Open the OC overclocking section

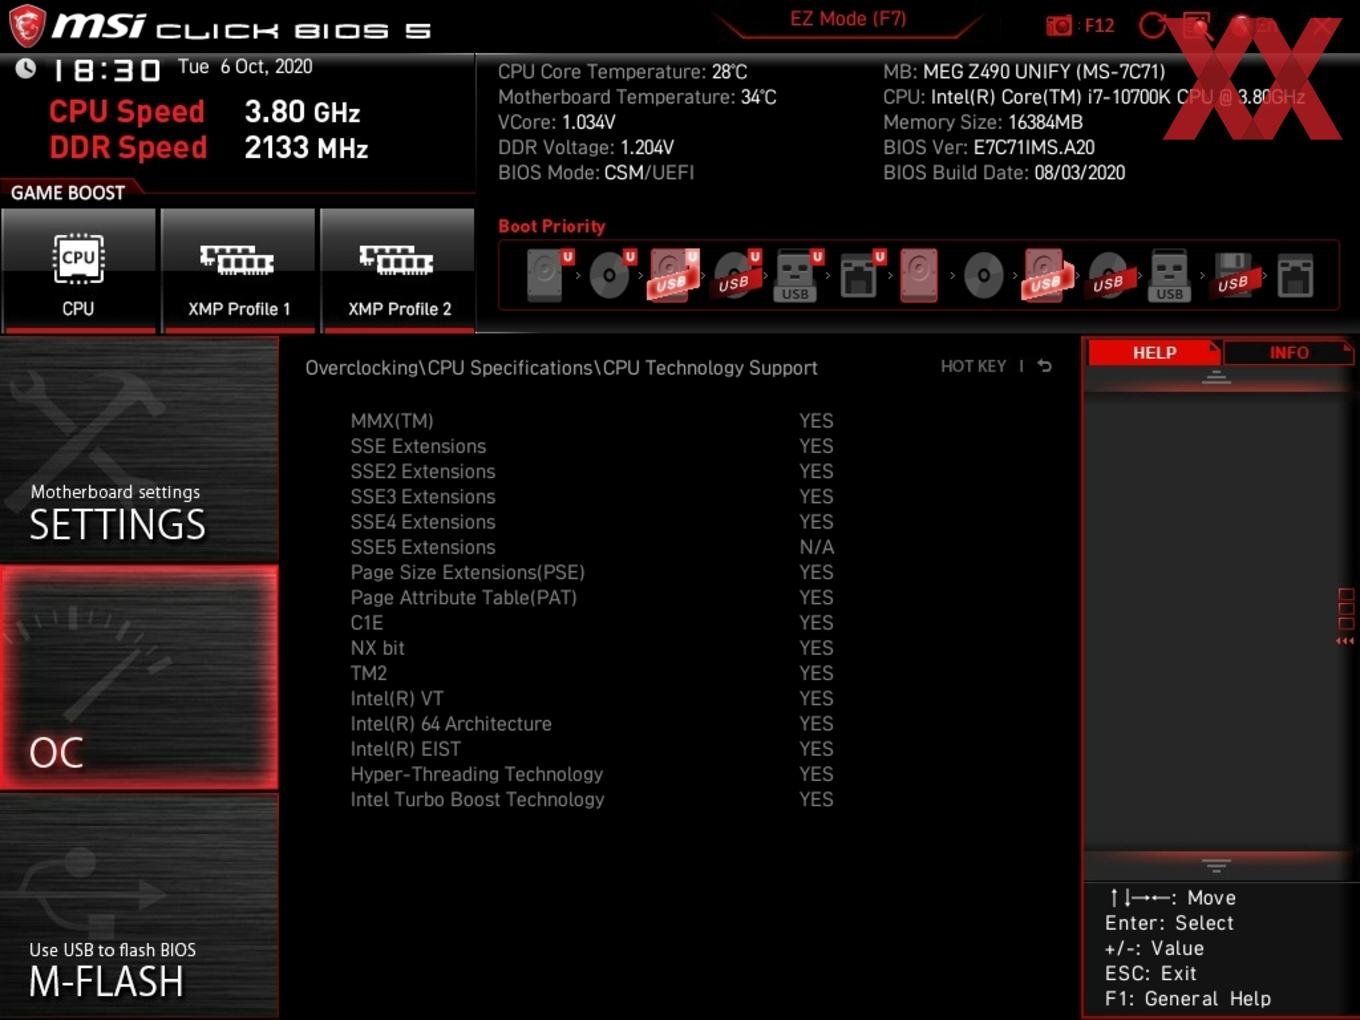click(139, 677)
